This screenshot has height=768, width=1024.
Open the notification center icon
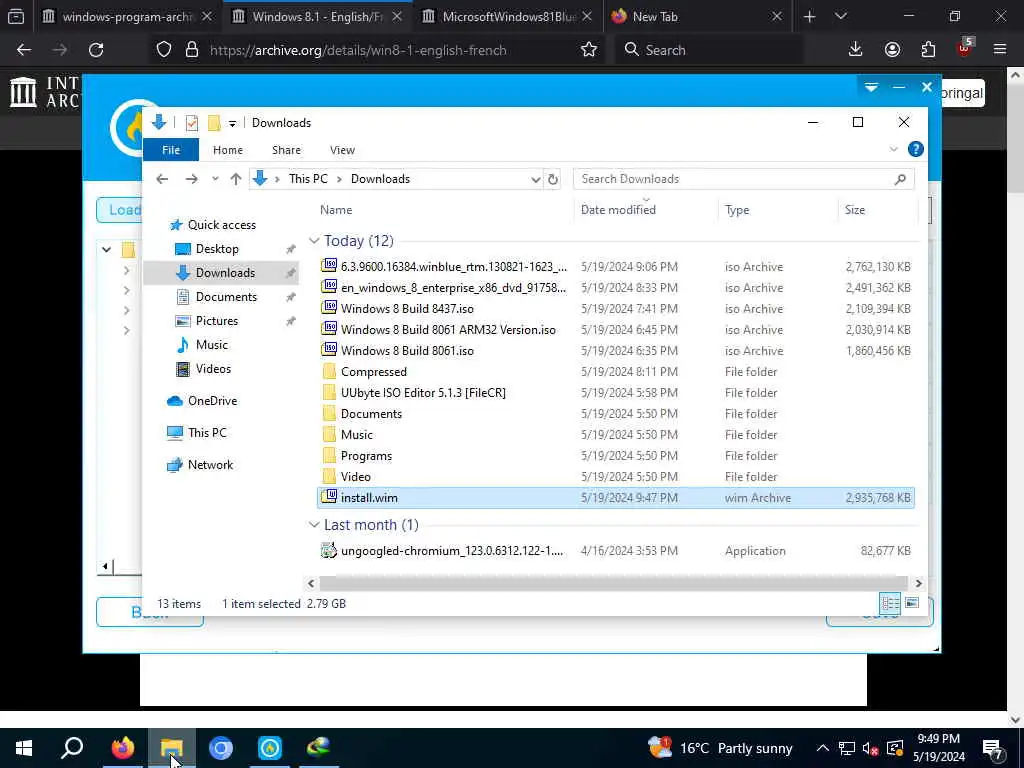[993, 748]
